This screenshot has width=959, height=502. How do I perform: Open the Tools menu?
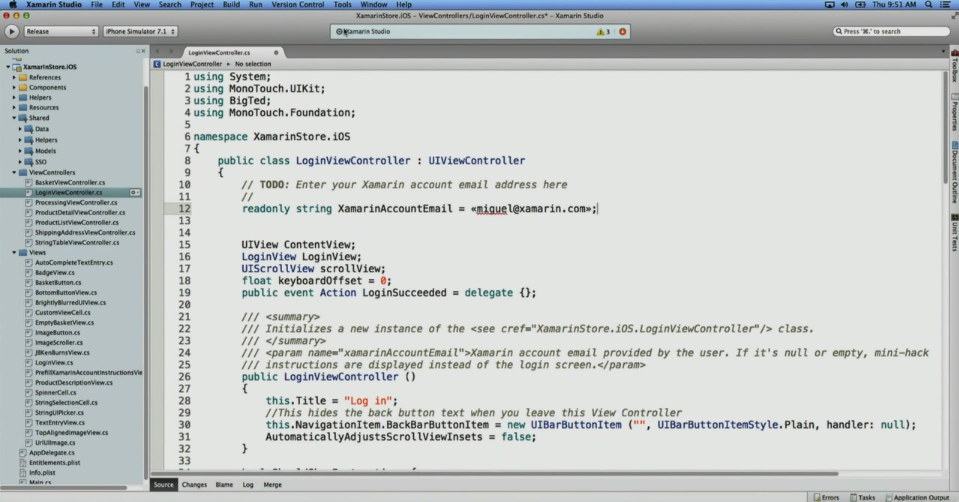point(342,4)
